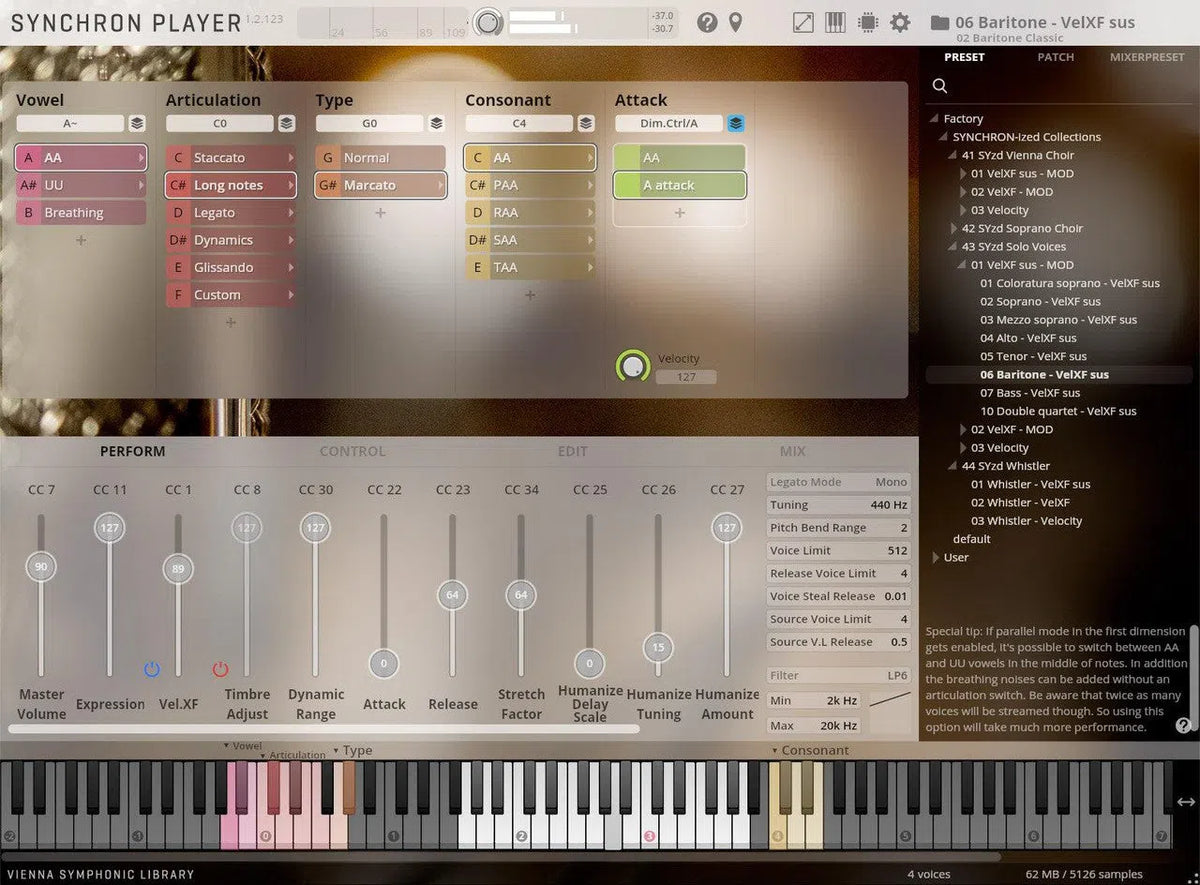This screenshot has width=1200, height=885.
Task: Open the Synchron Player settings gear
Action: pyautogui.click(x=899, y=21)
